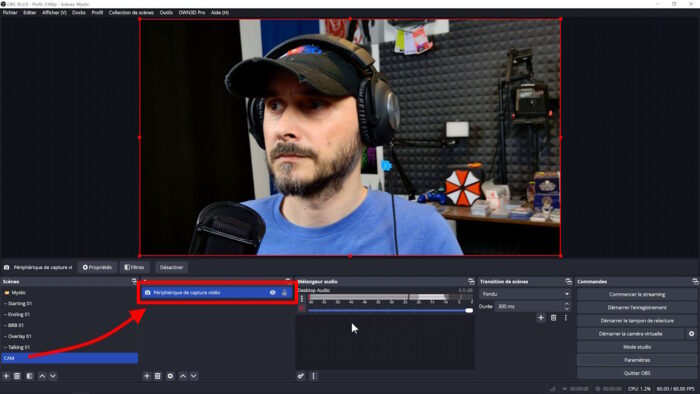This screenshot has height=394, width=700.
Task: Click Démarrer le tampon de relecture
Action: click(637, 320)
